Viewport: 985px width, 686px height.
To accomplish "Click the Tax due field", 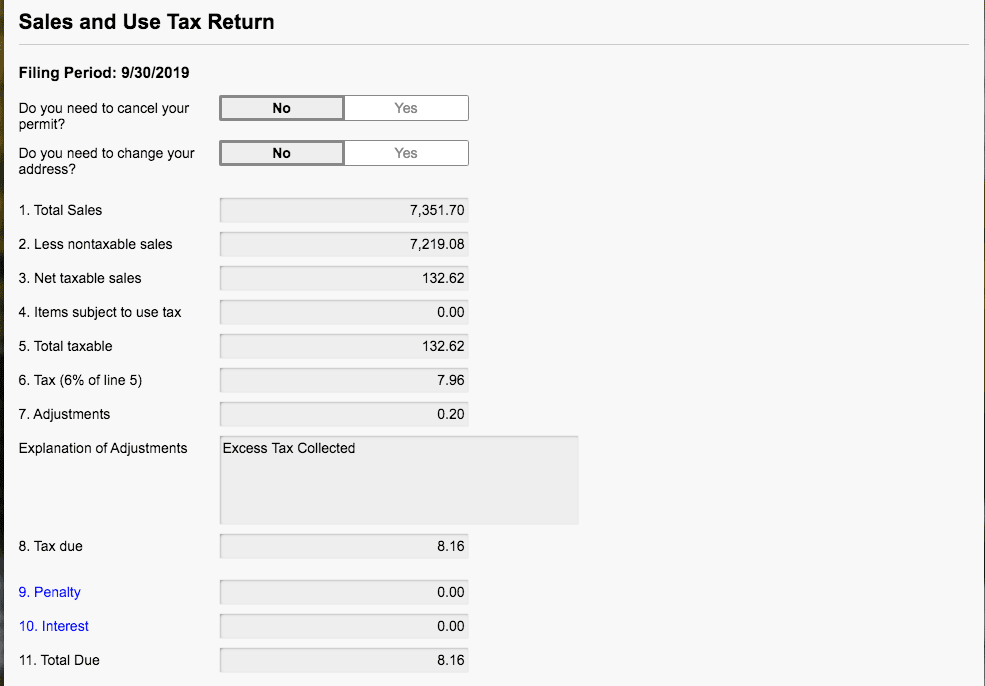I will [x=344, y=546].
